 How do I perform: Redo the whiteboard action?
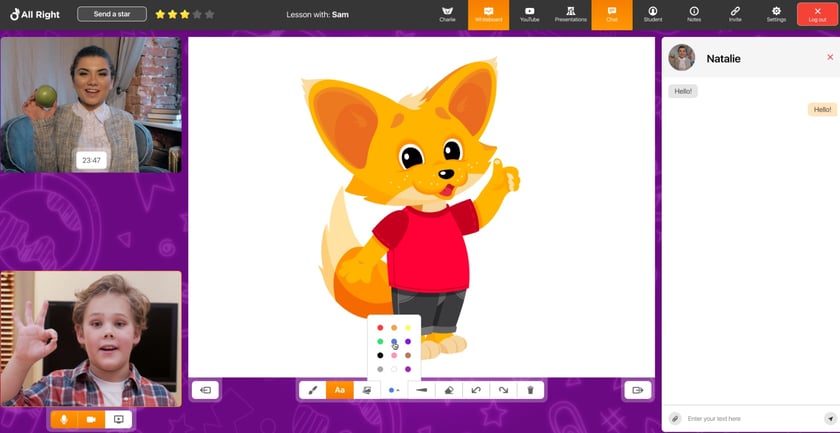(503, 390)
